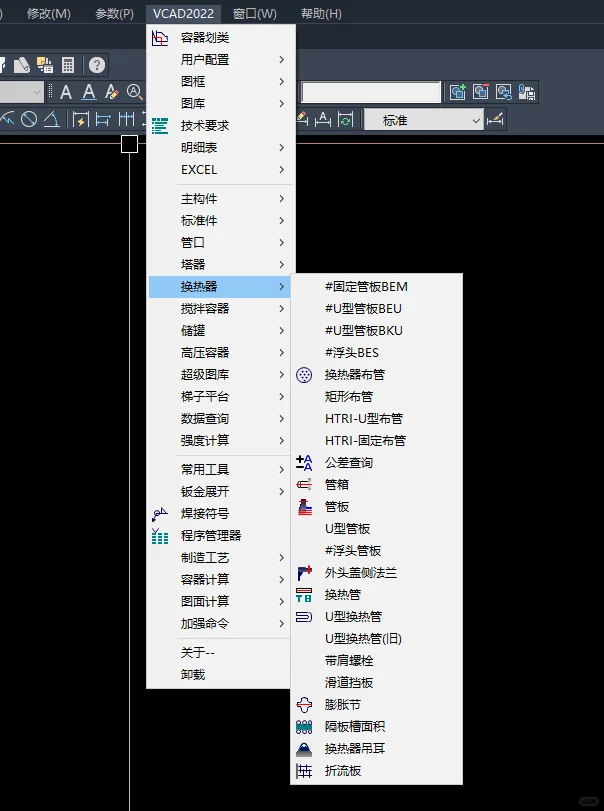Expand the 图框 submenu

pyautogui.click(x=221, y=82)
